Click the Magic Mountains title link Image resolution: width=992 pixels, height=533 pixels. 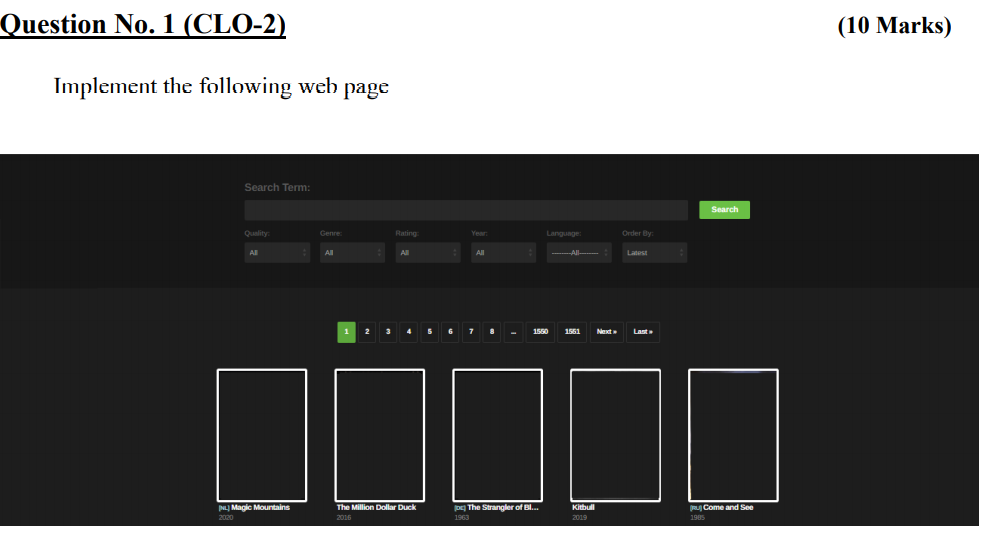click(261, 508)
